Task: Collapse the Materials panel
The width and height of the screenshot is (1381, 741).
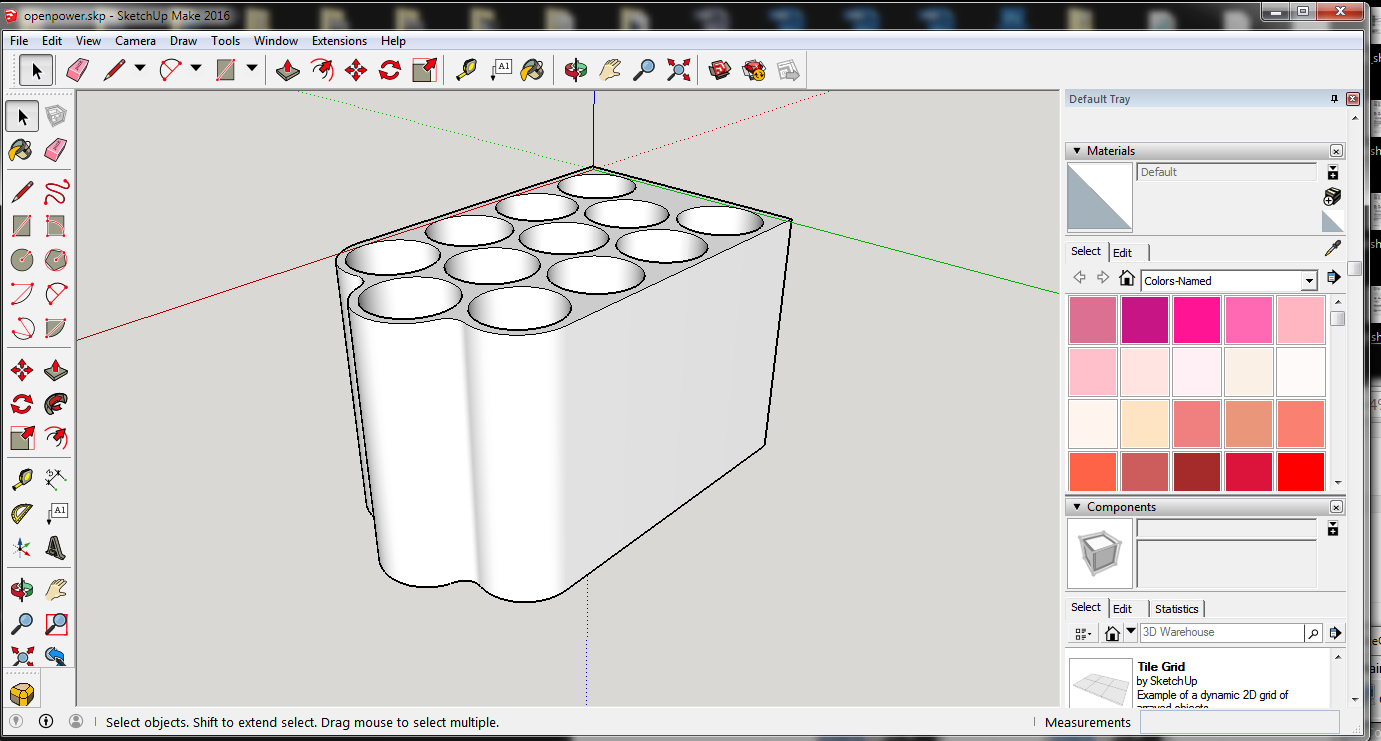Action: pyautogui.click(x=1077, y=151)
